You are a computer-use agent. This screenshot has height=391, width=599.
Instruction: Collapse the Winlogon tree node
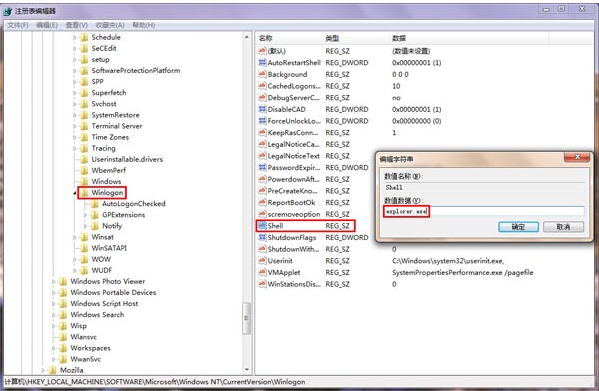click(x=75, y=193)
